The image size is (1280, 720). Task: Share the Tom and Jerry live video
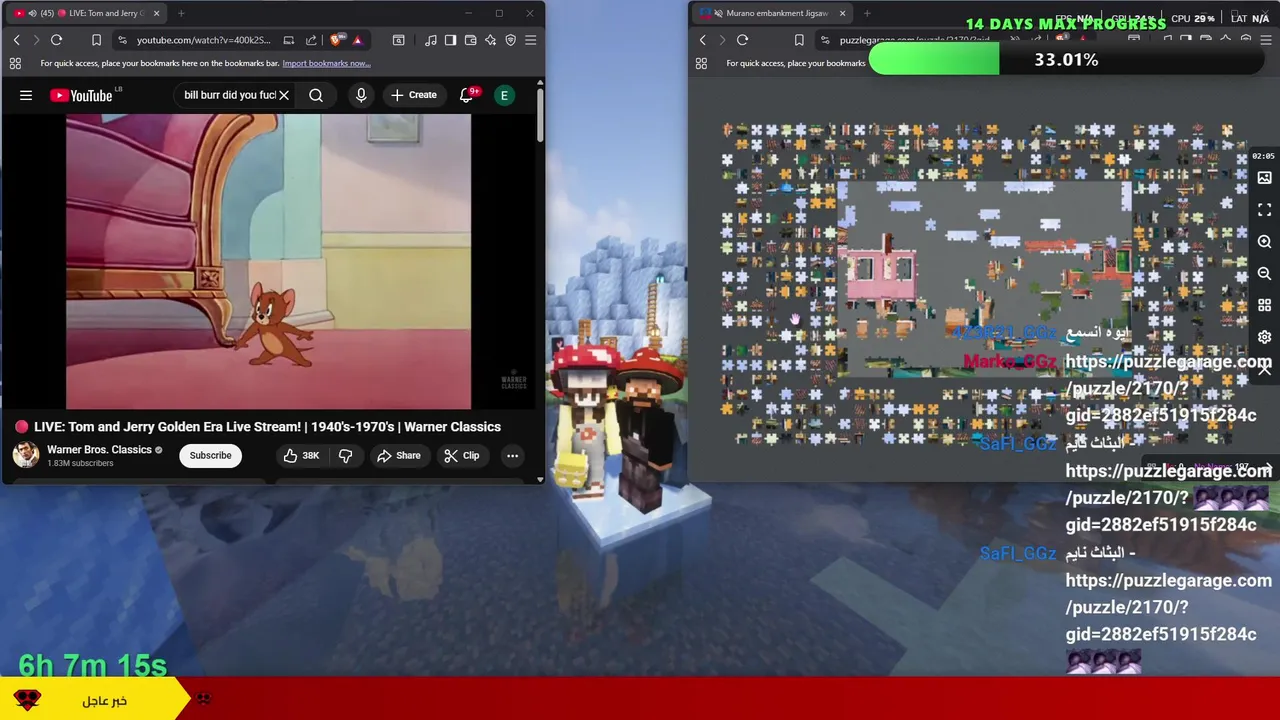[x=398, y=455]
